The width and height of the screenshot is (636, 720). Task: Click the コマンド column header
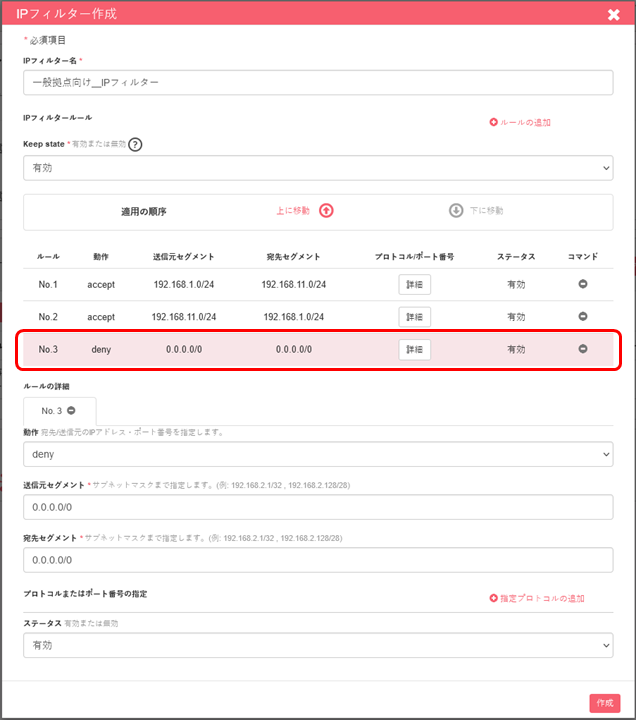[x=583, y=257]
